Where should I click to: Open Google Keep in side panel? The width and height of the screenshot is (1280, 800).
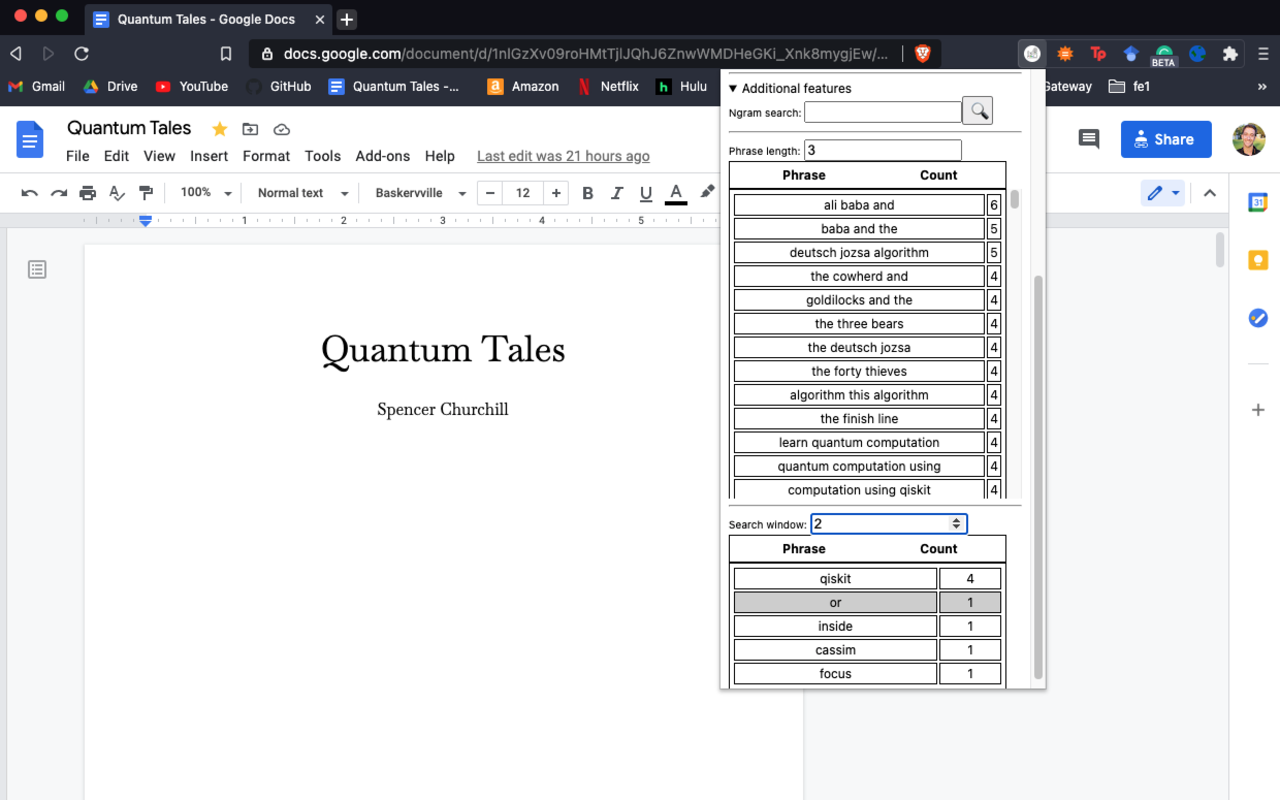click(x=1258, y=260)
